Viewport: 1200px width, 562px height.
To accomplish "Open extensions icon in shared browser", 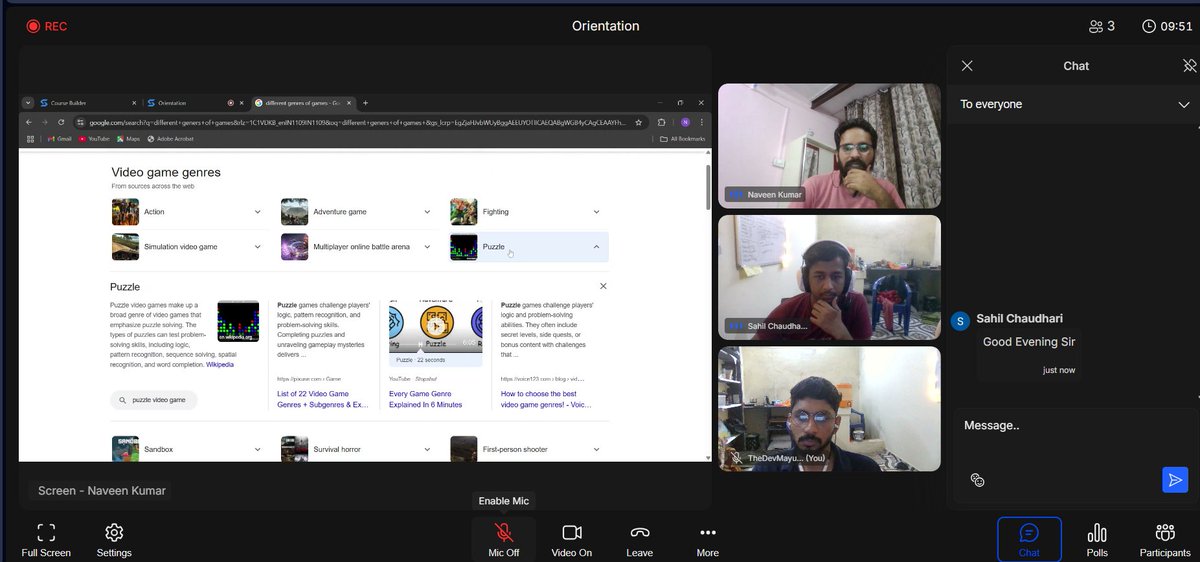I will (x=662, y=122).
